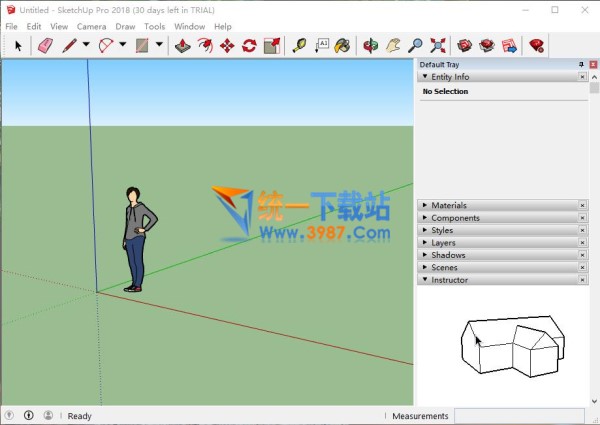600x425 pixels.
Task: Open Extension Warehouse toolbar icon
Action: coord(487,46)
